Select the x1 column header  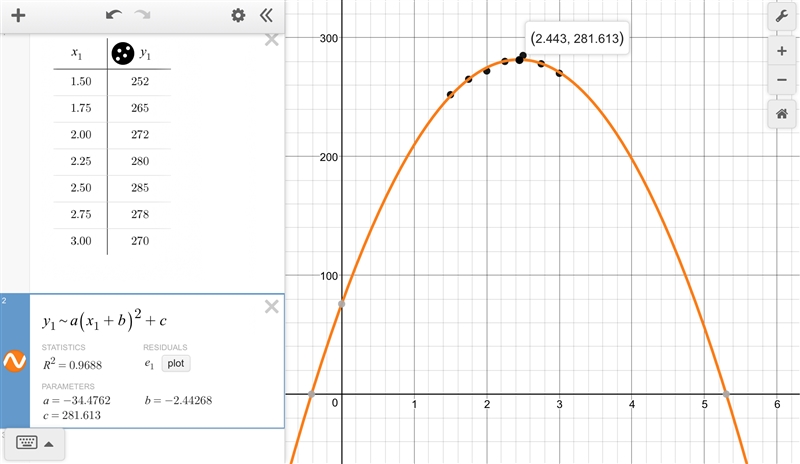point(77,53)
